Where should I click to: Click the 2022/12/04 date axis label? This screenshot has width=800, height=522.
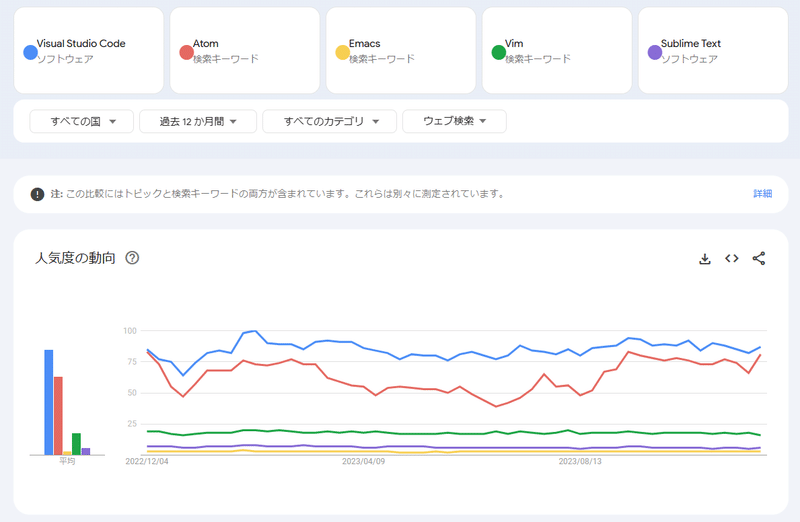147,461
